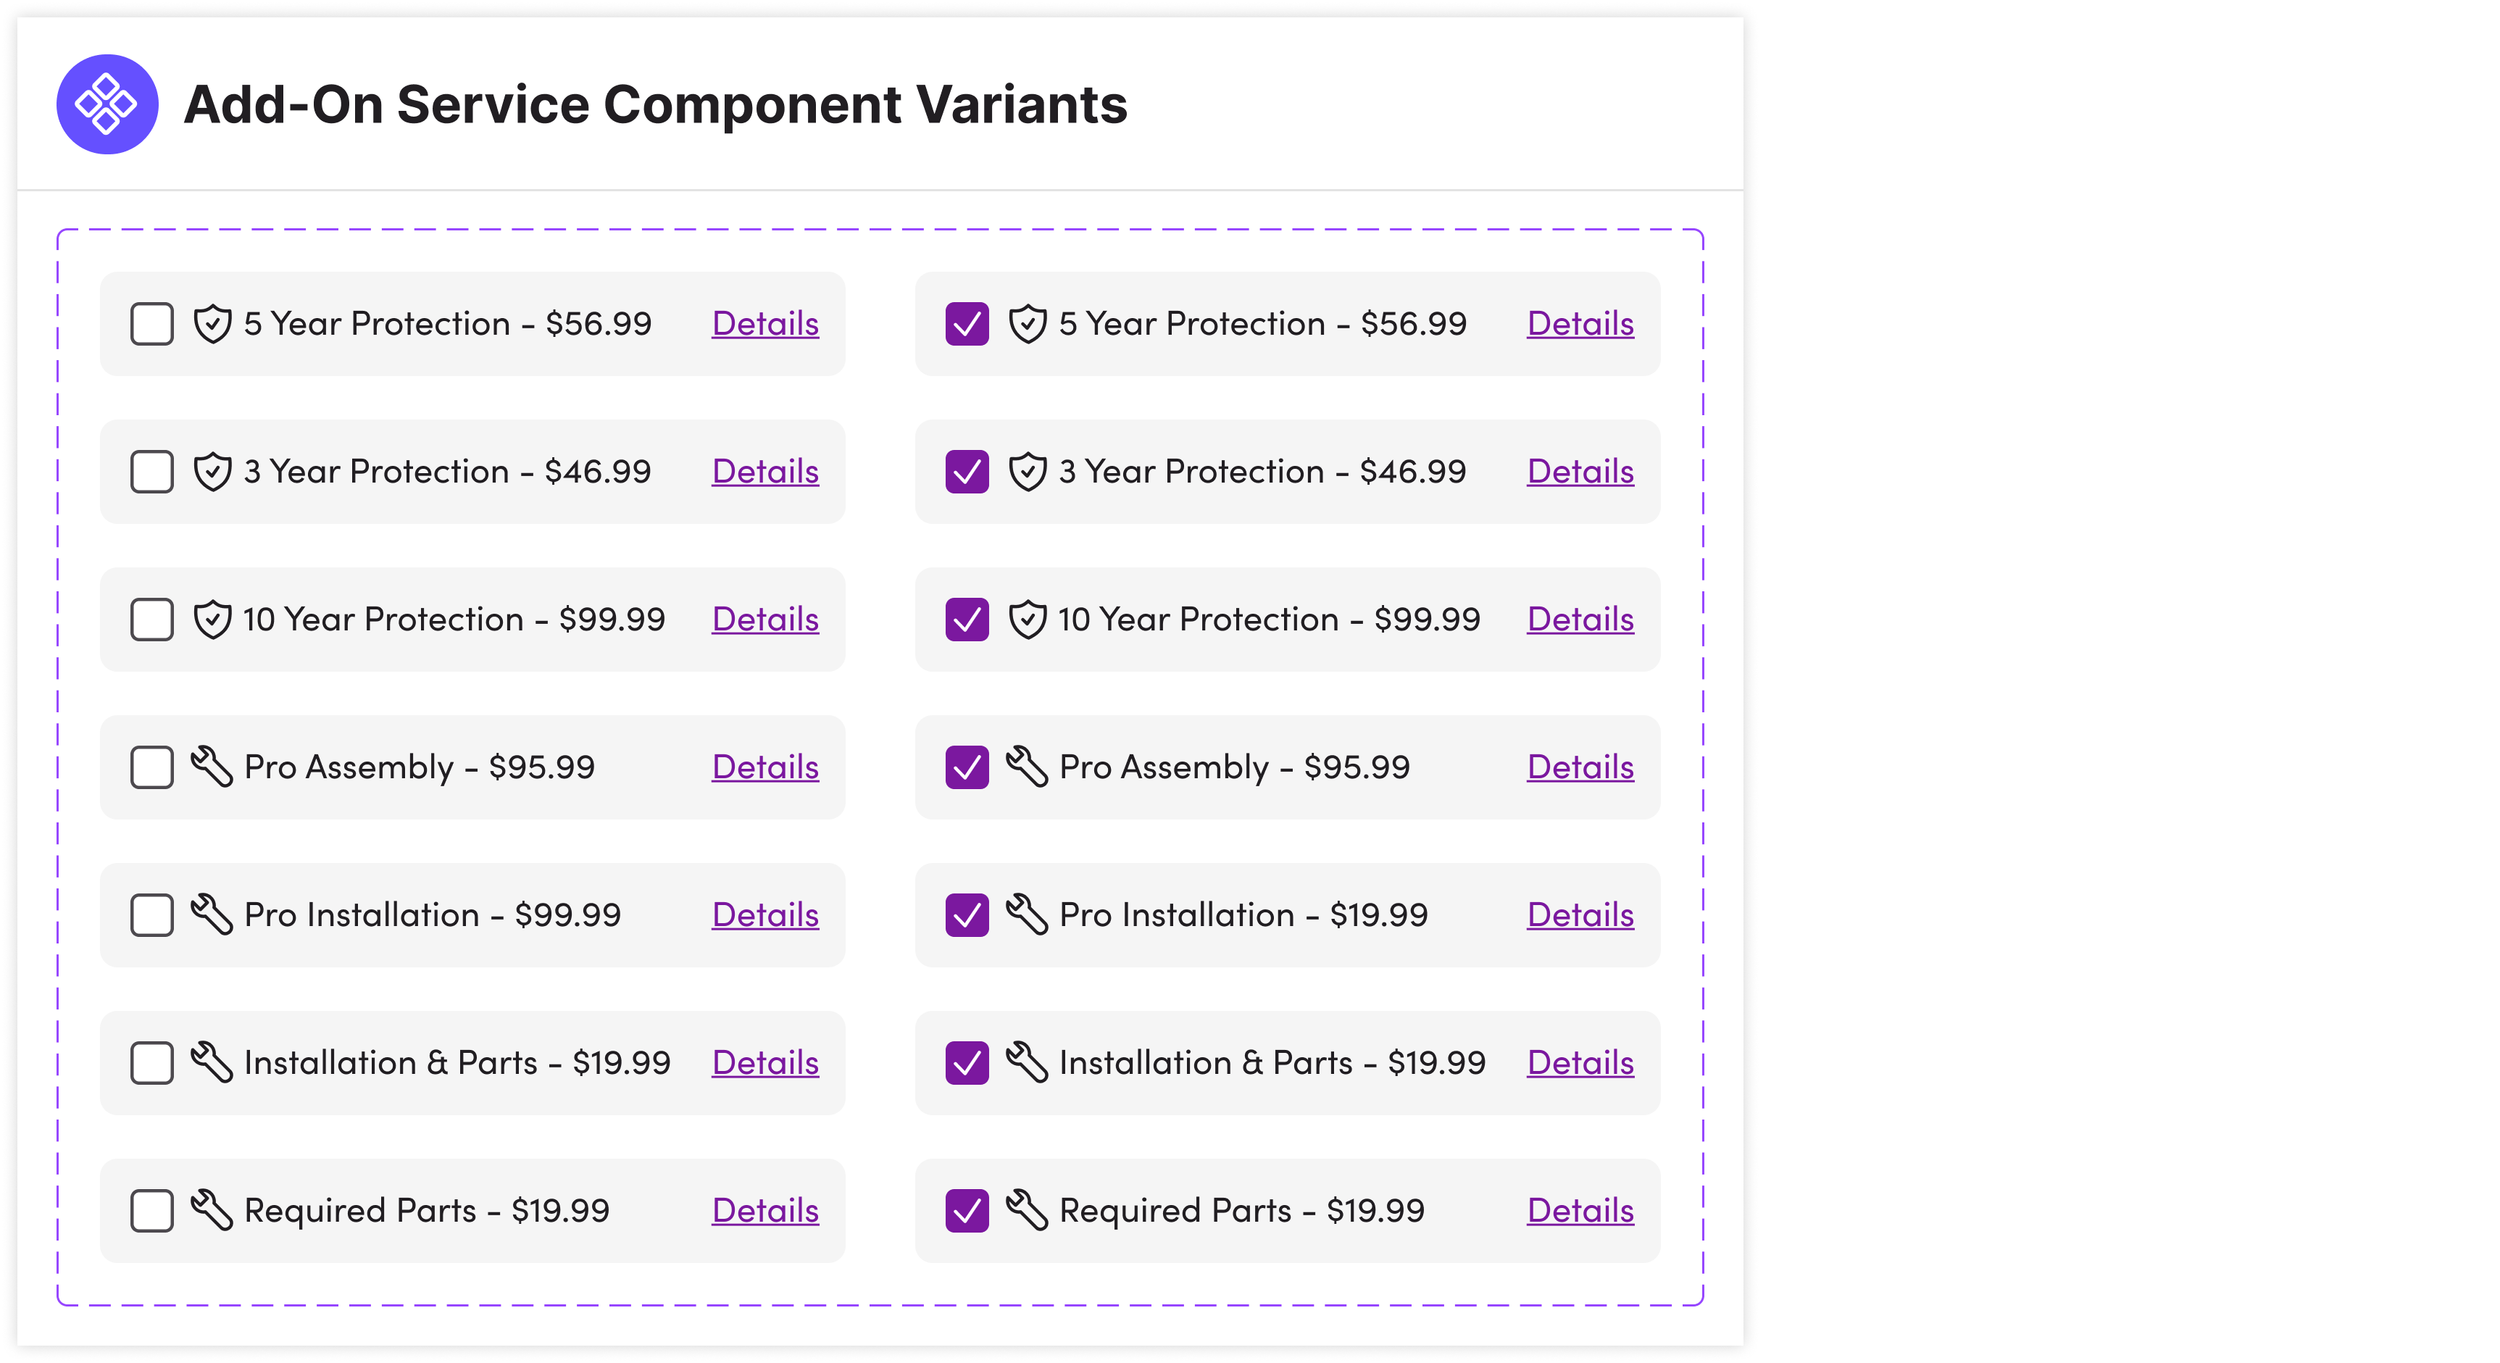Open Details for unchecked 5 Year Protection
Image resolution: width=2500 pixels, height=1363 pixels.
click(x=765, y=324)
